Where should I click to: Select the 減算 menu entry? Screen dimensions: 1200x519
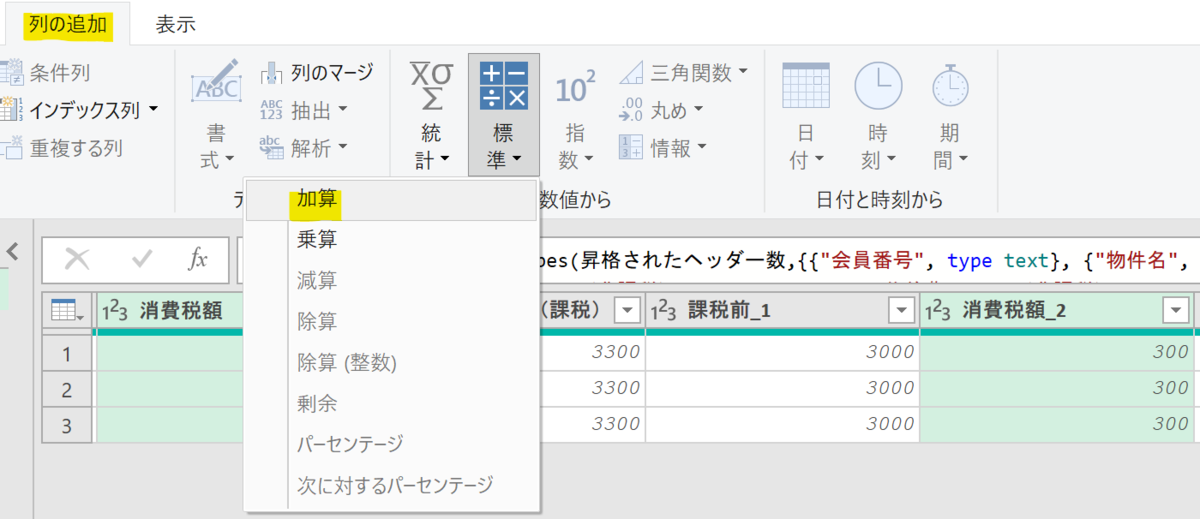[391, 280]
